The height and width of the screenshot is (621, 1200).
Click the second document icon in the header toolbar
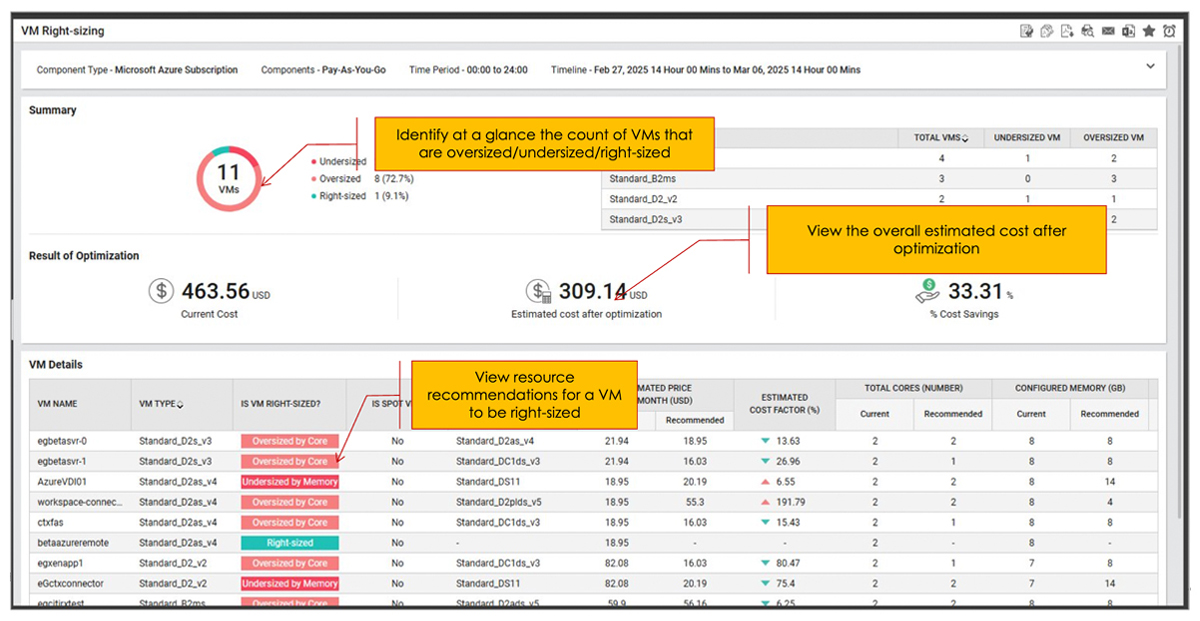1046,31
